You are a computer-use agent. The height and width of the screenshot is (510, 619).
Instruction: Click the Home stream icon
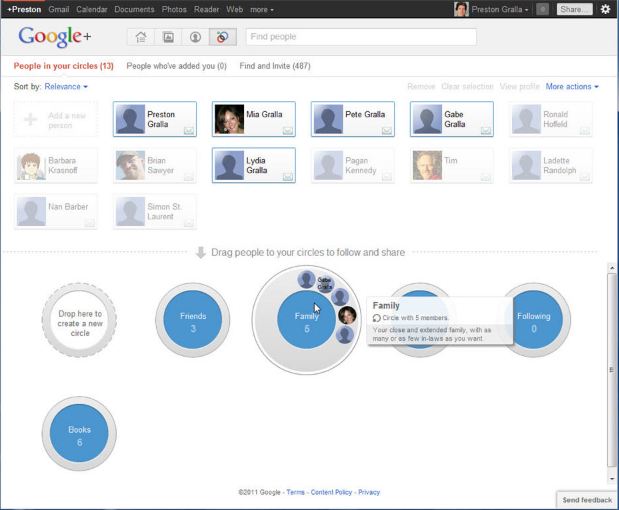click(x=141, y=38)
